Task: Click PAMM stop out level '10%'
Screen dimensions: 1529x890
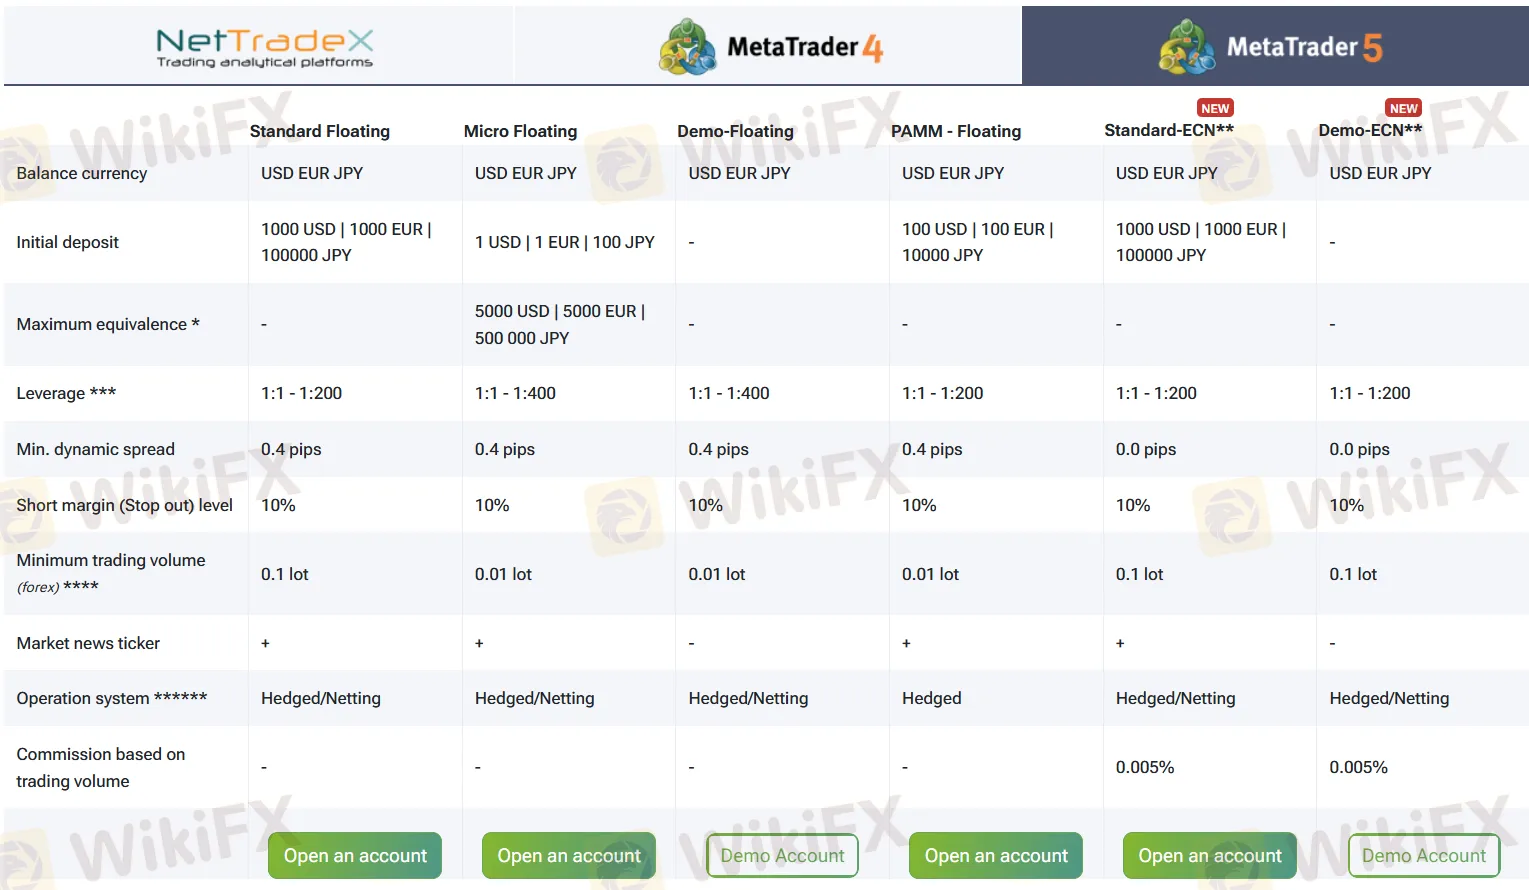Action: (919, 505)
